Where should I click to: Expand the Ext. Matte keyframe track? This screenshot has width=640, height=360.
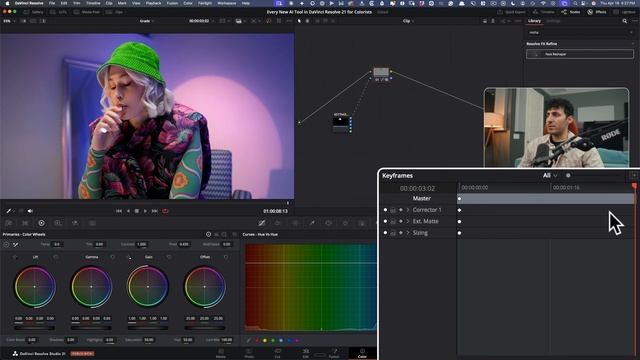(x=408, y=221)
